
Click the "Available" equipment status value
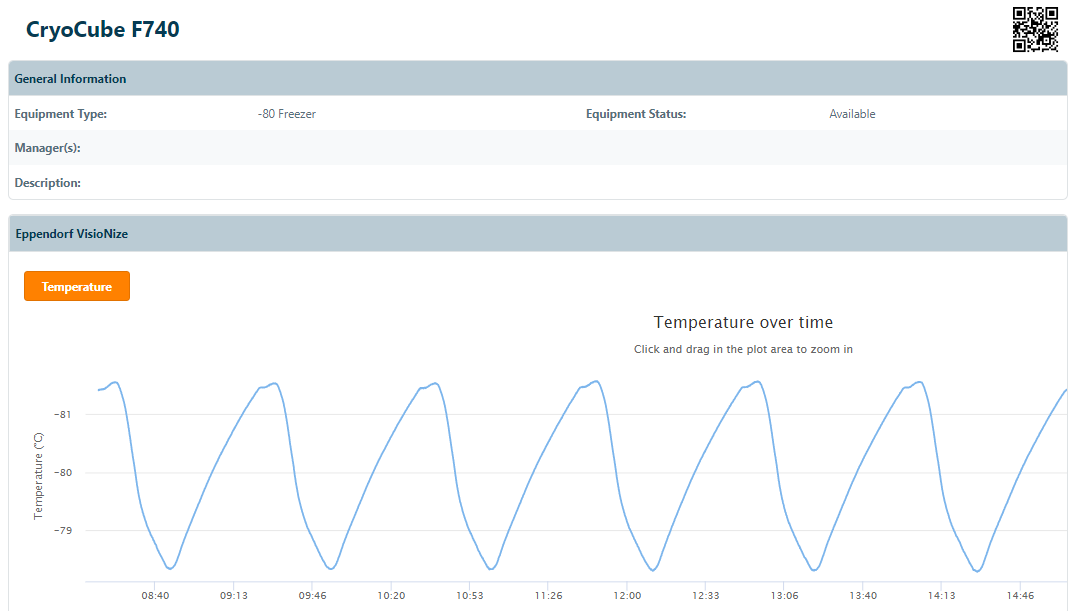[852, 114]
